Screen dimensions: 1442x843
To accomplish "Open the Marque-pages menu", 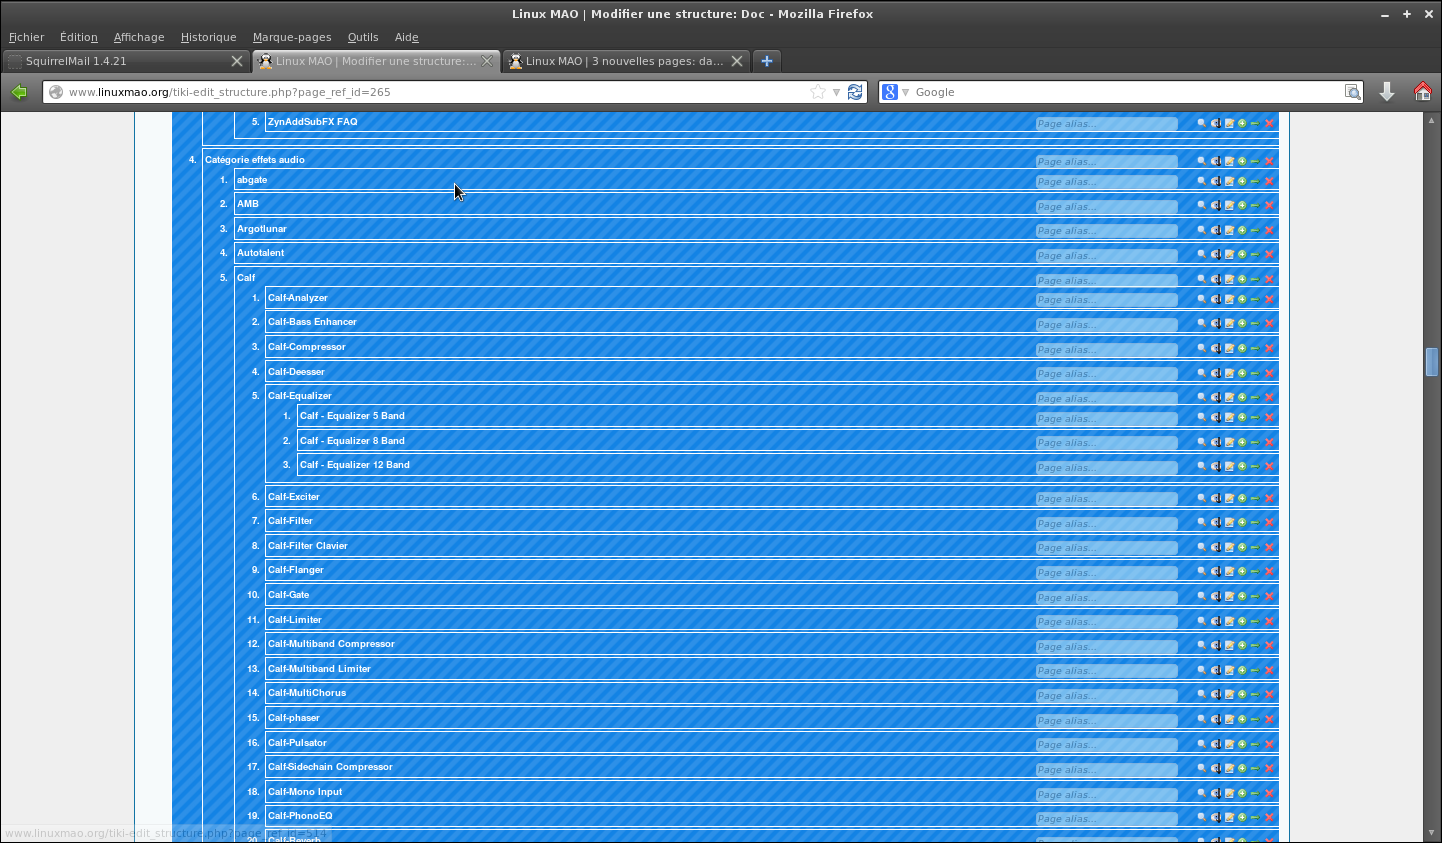I will [x=292, y=37].
